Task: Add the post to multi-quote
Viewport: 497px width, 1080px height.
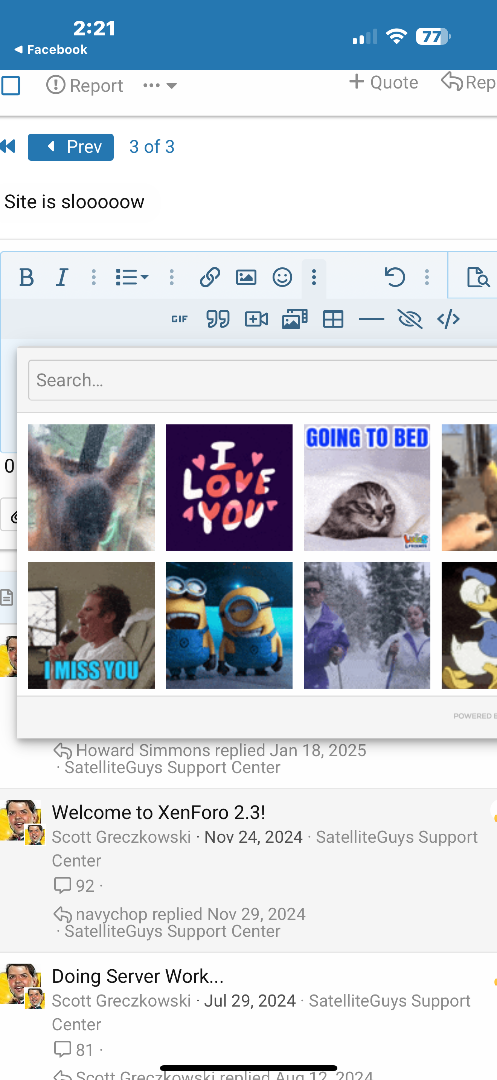Action: tap(383, 83)
